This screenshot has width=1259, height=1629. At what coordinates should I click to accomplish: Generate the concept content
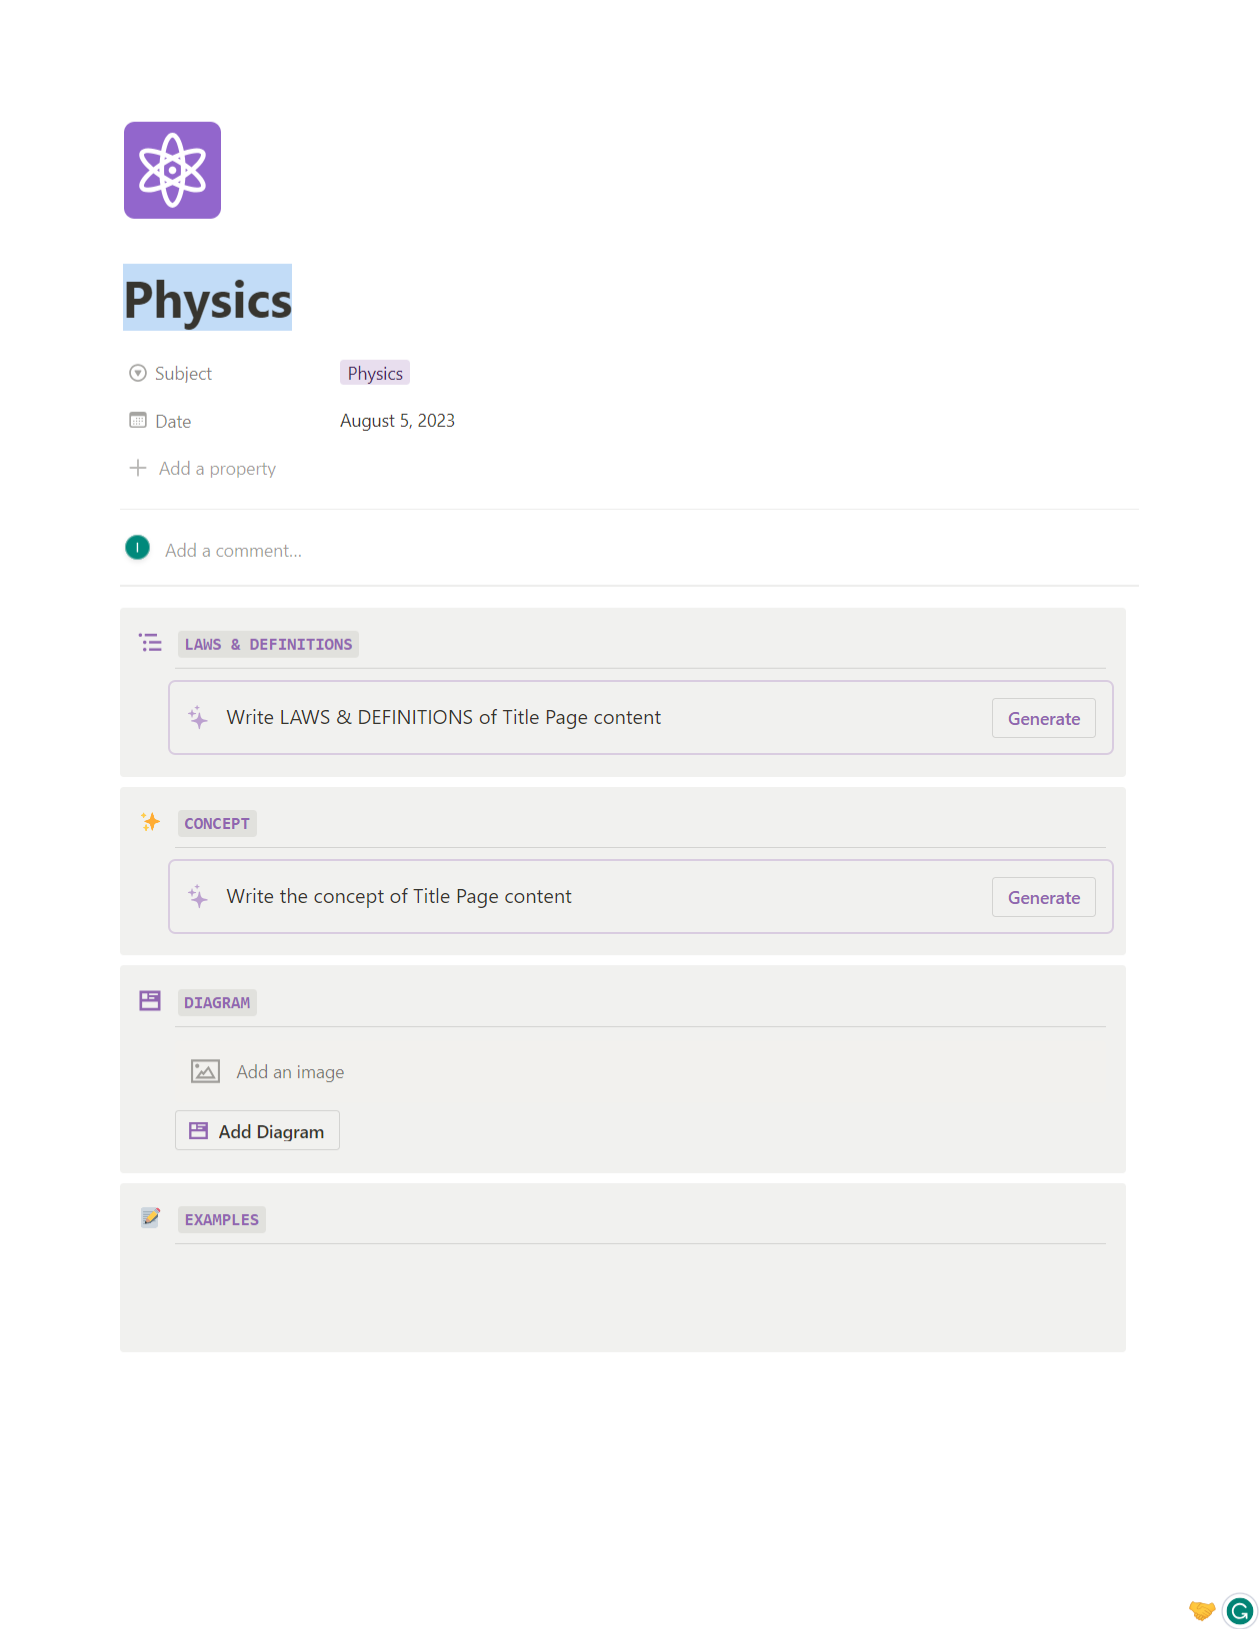pyautogui.click(x=1043, y=897)
